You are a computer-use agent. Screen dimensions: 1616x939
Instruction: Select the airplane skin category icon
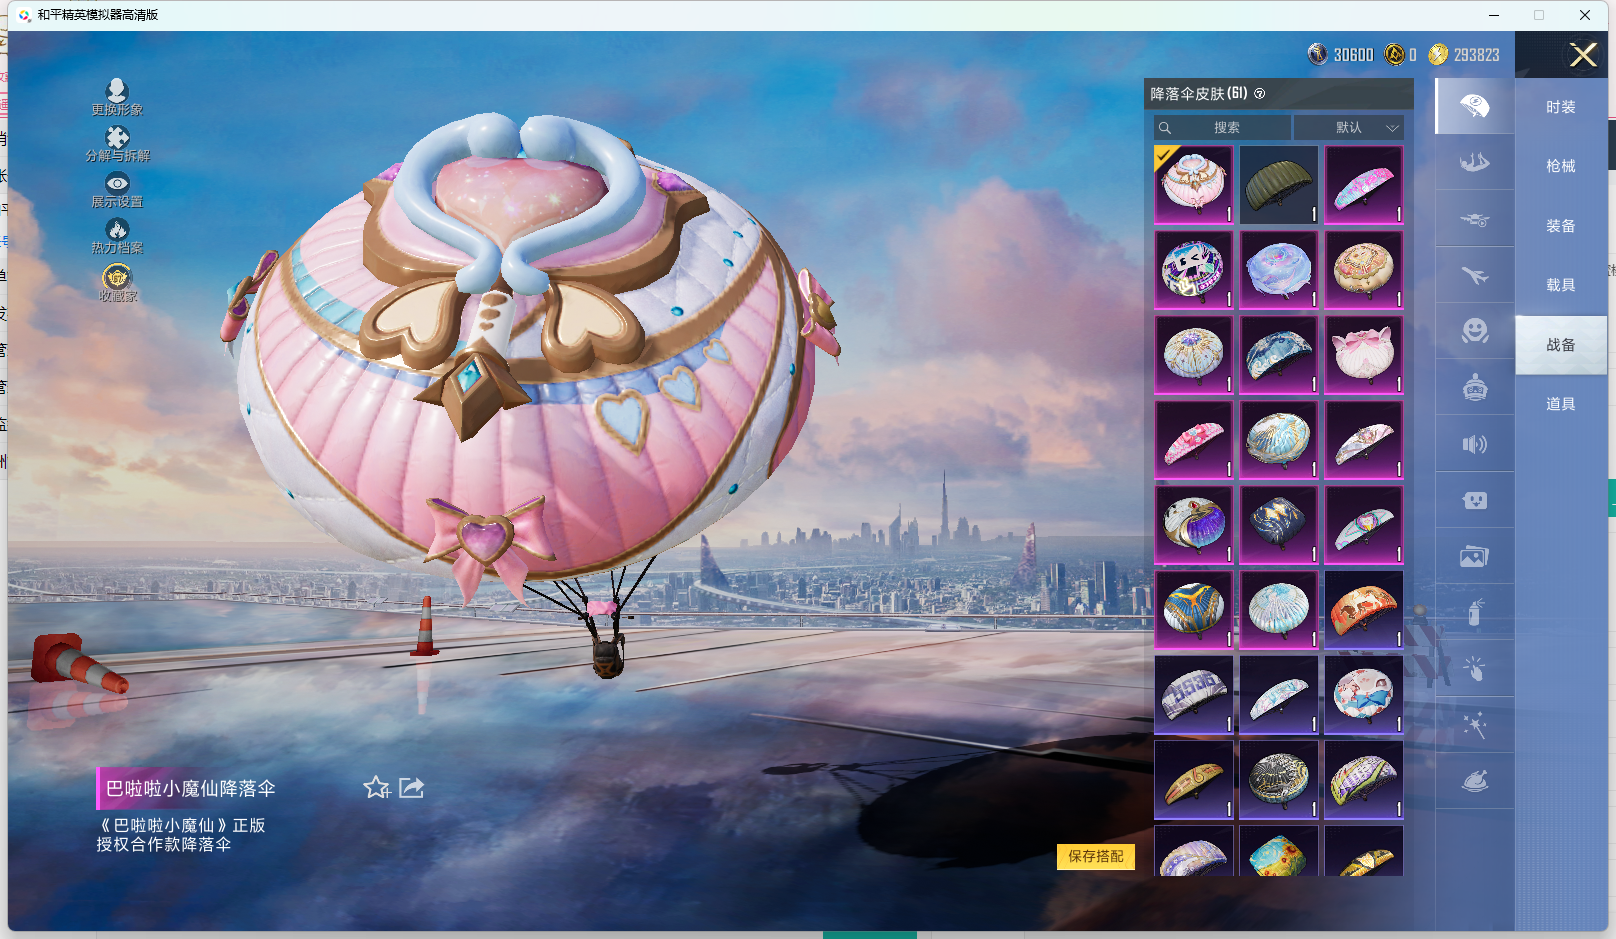click(1474, 275)
